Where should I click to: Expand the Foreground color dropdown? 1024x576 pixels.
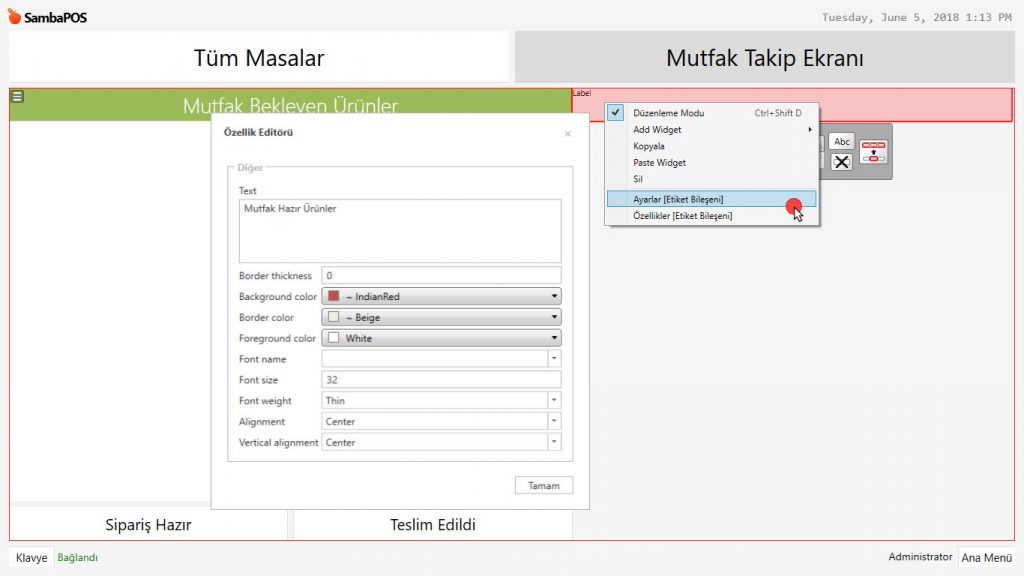pos(554,339)
